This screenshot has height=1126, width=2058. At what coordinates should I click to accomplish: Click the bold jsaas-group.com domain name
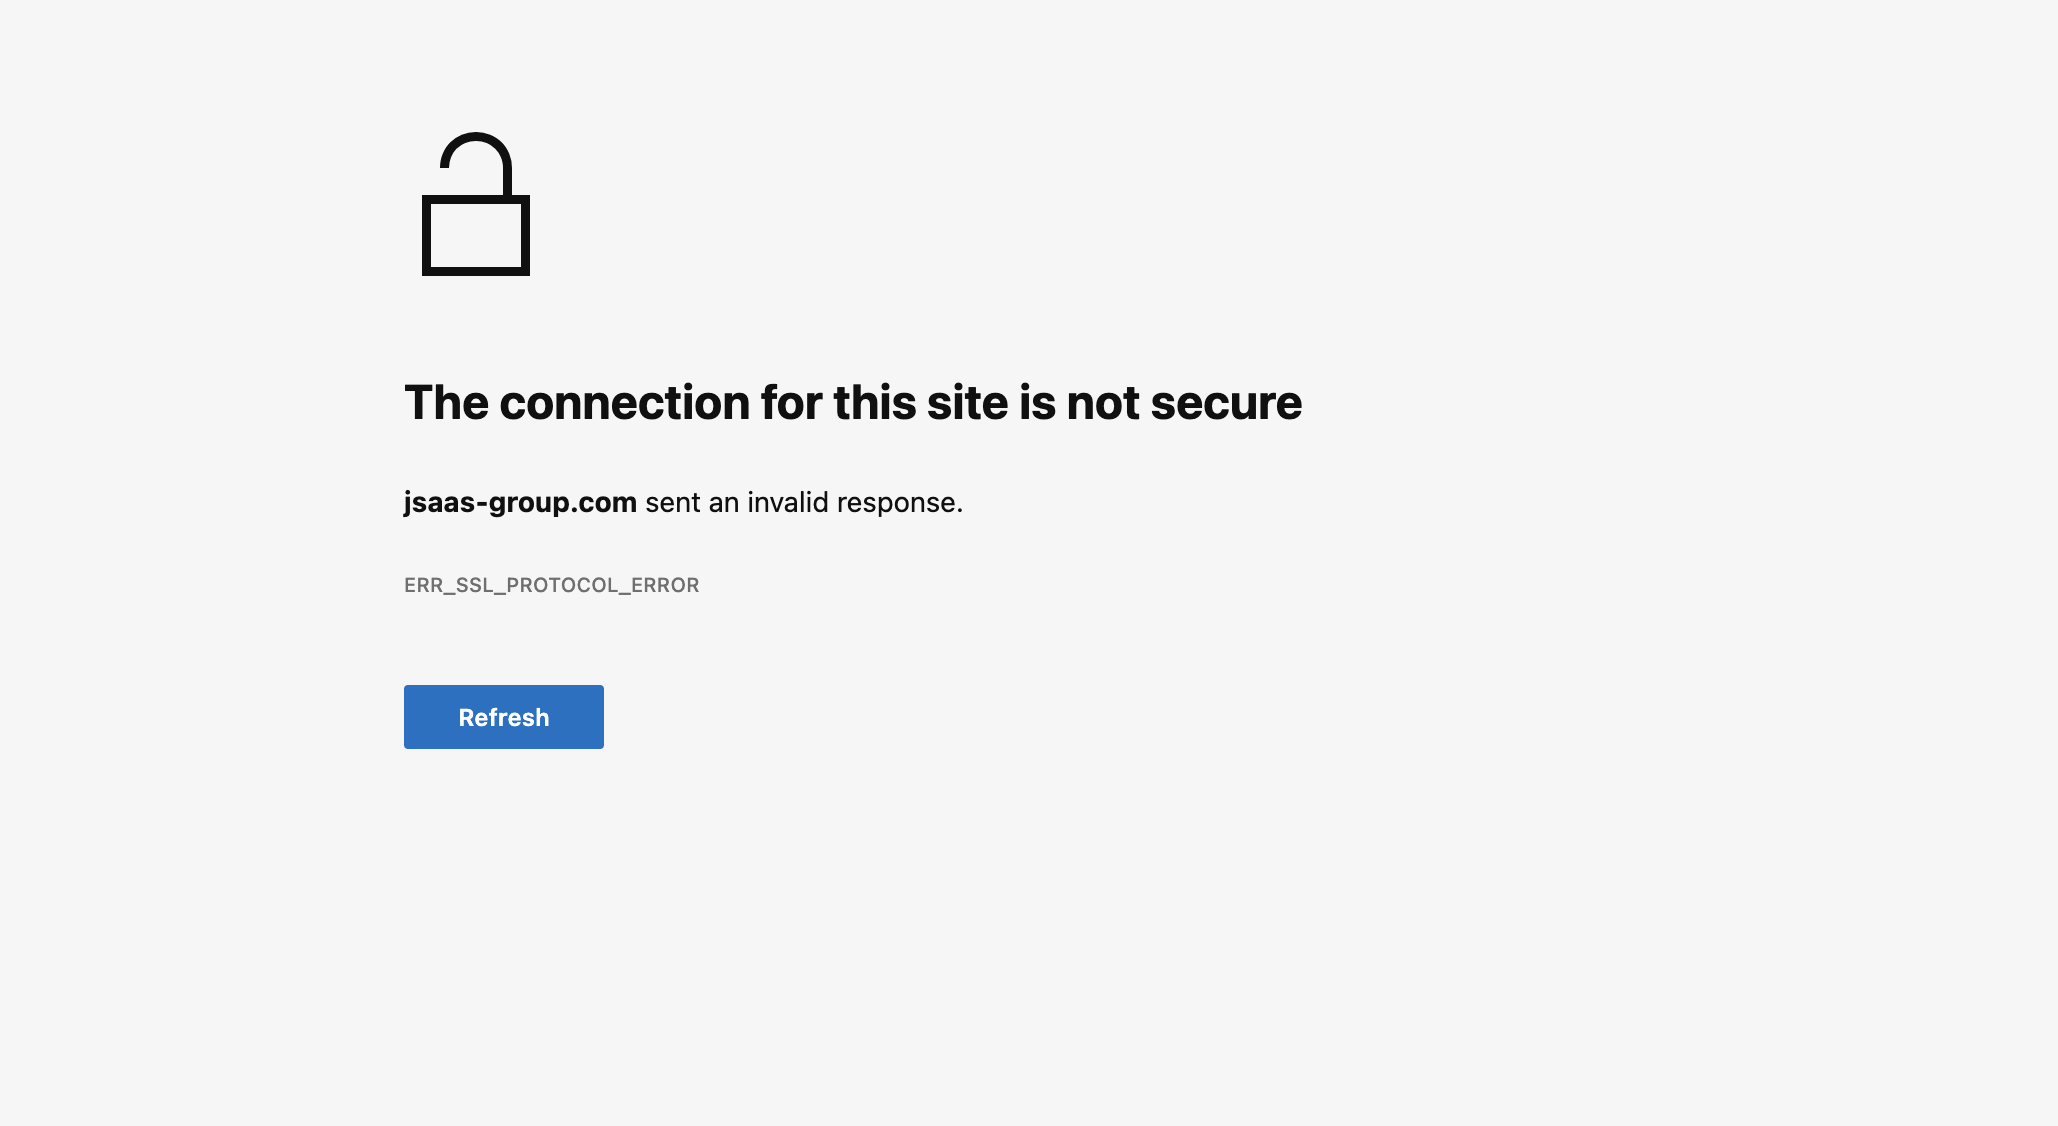tap(520, 502)
